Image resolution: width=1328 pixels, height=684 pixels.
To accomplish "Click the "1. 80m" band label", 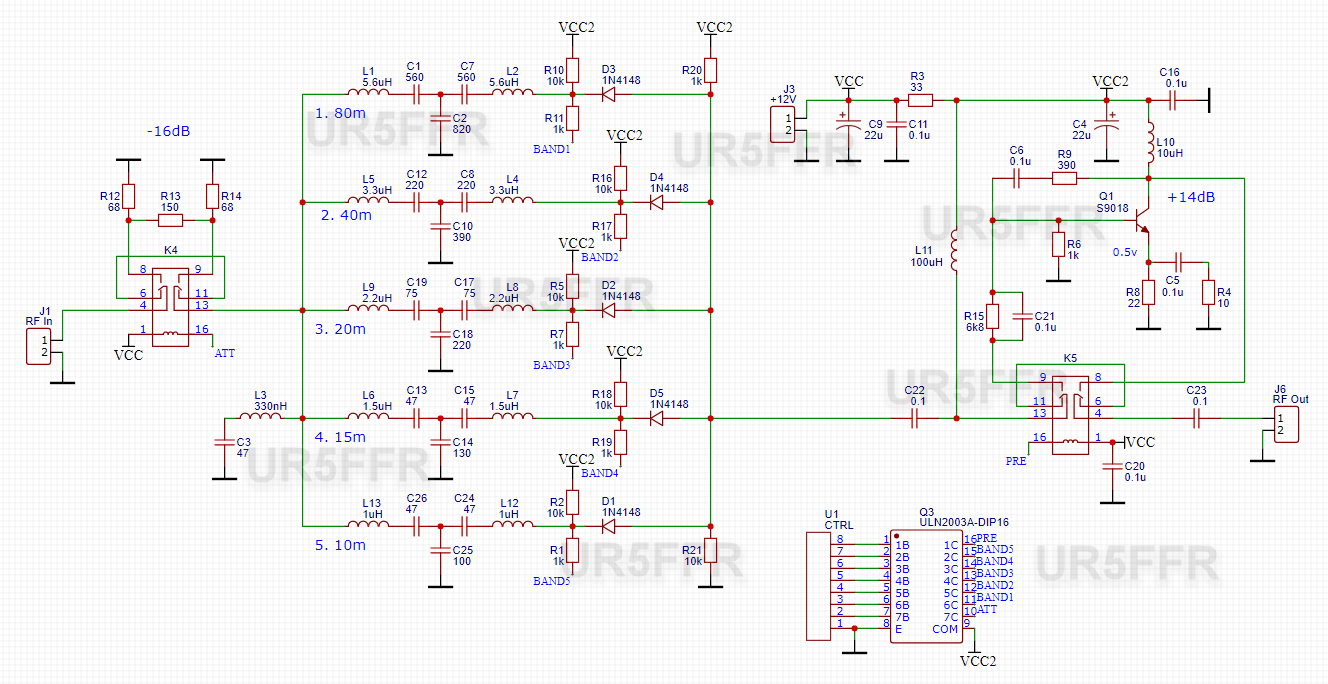I will (x=341, y=113).
